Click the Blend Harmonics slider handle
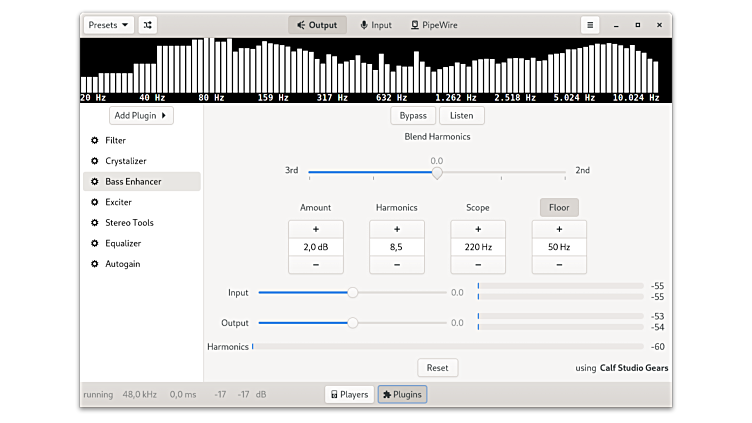The width and height of the screenshot is (752, 423). (437, 172)
